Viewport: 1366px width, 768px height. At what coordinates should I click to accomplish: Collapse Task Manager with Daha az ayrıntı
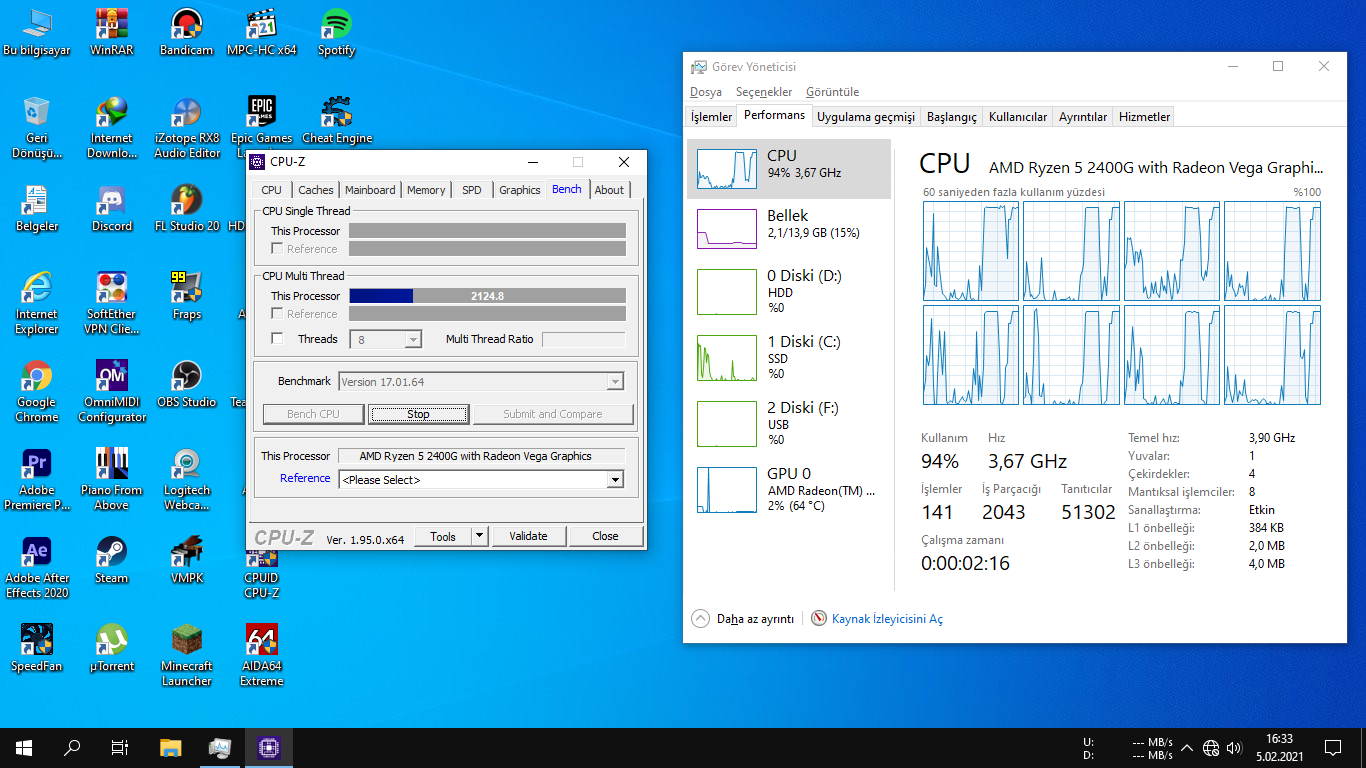coord(743,619)
